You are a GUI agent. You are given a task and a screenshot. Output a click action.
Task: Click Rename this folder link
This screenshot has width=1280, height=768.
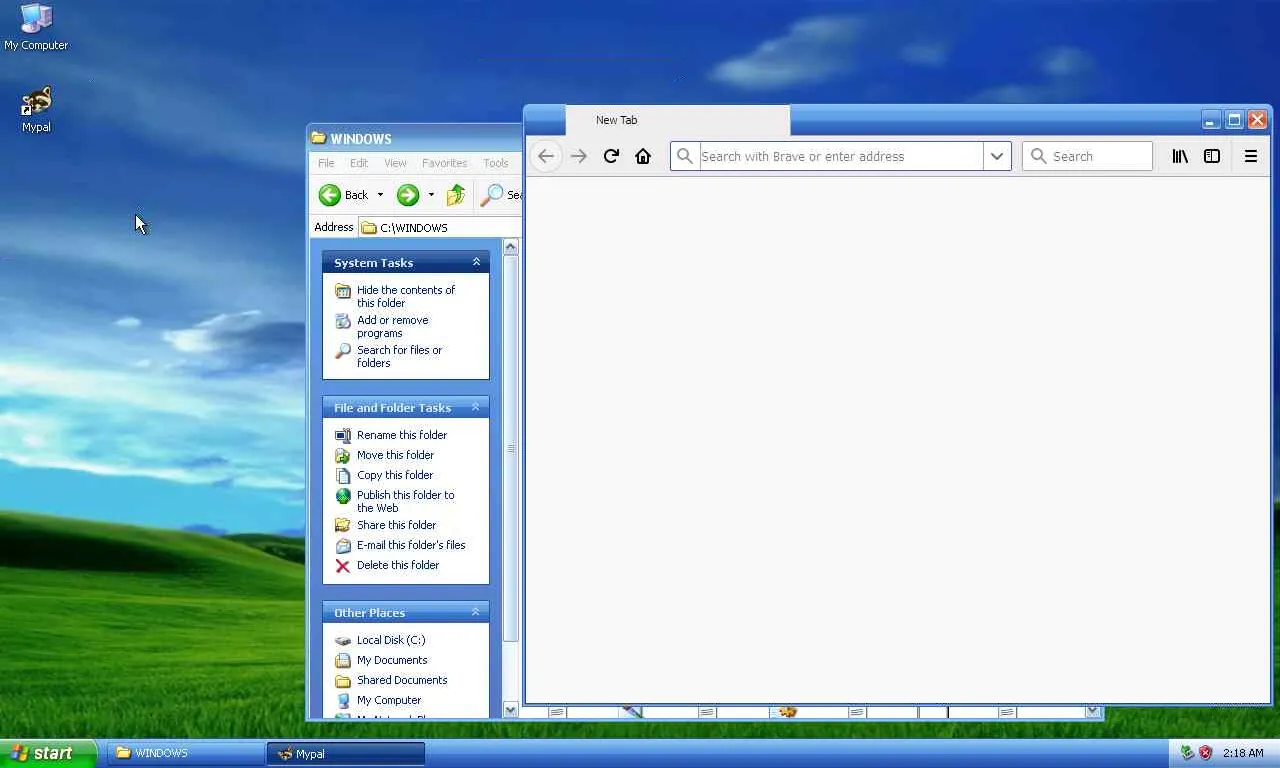coord(402,435)
